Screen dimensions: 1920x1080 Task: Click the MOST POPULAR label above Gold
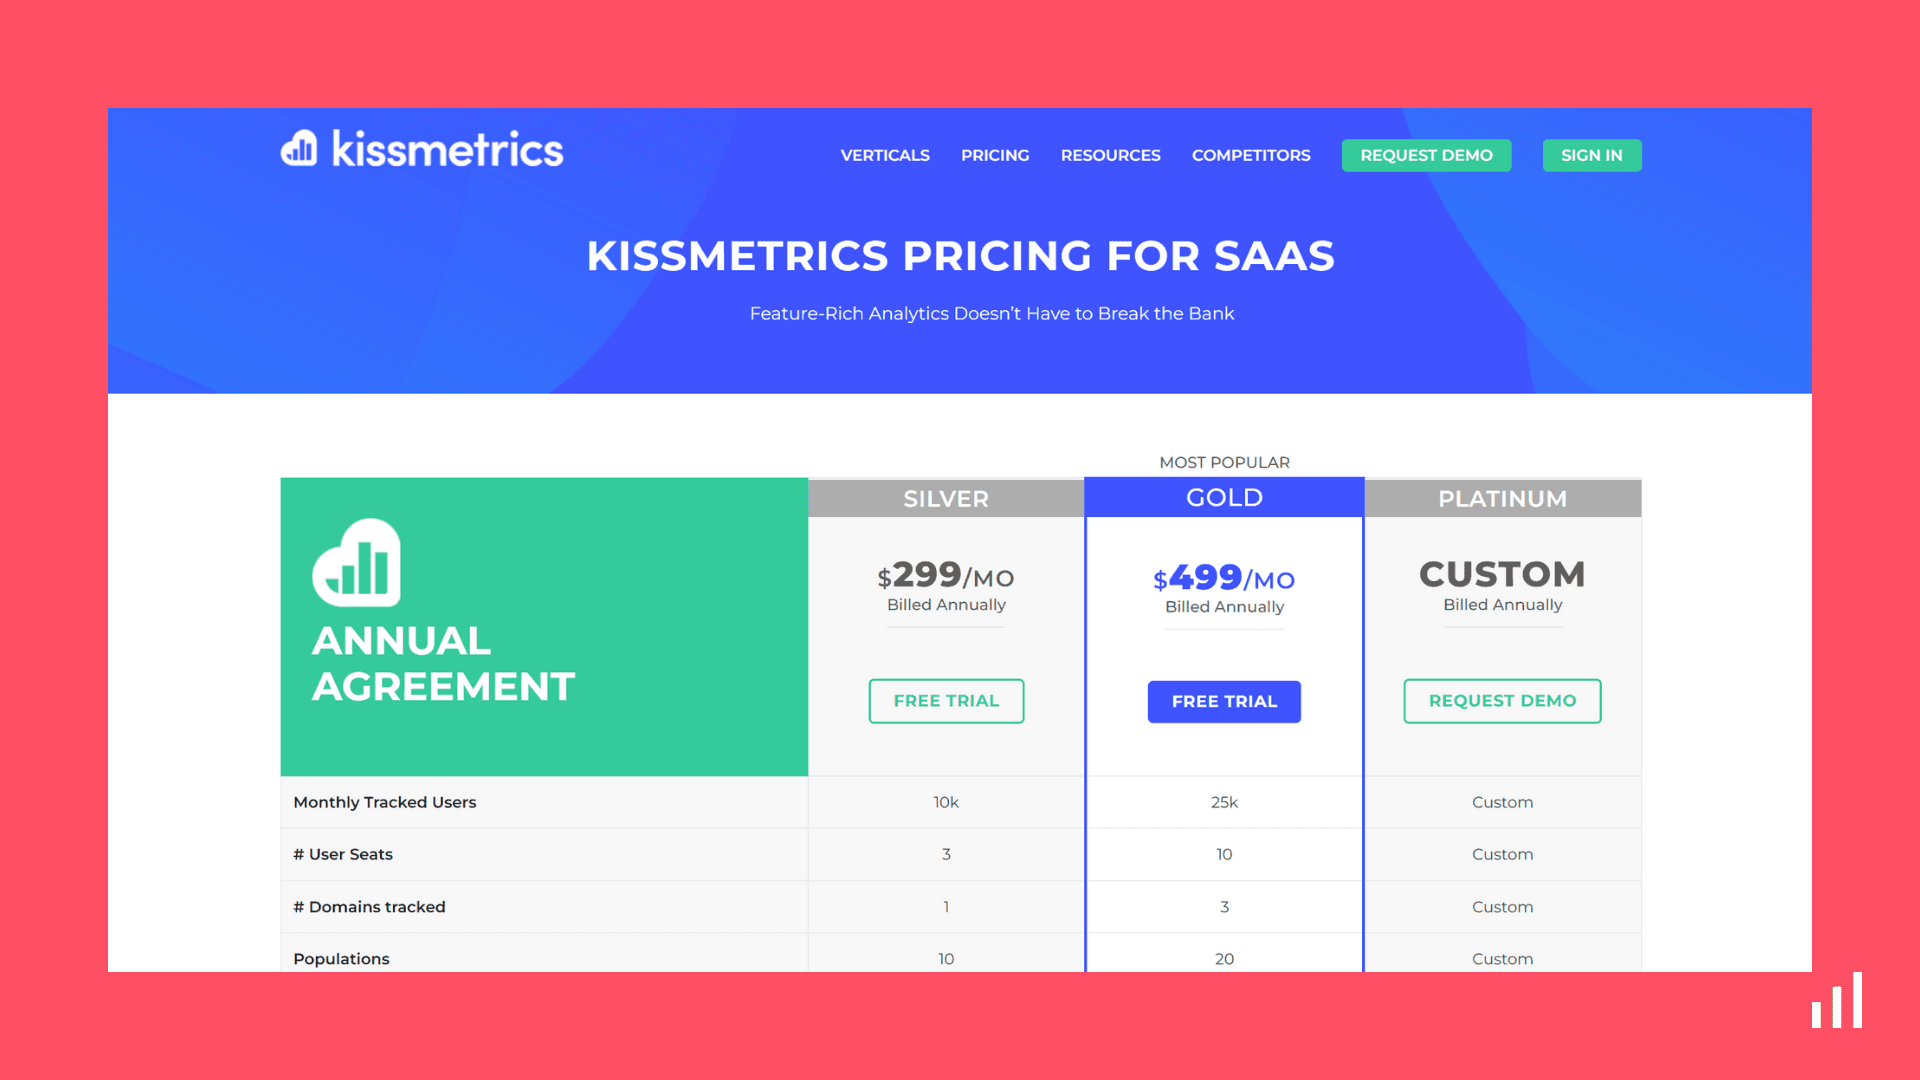pos(1224,462)
